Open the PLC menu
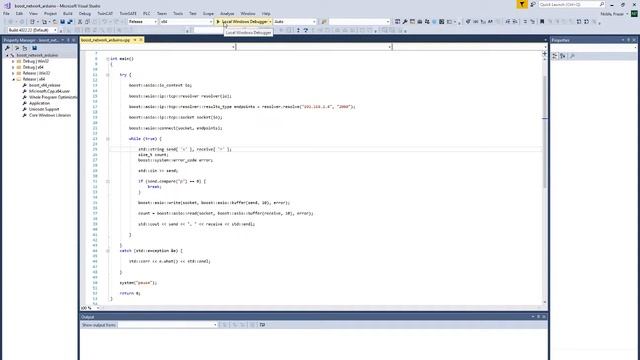The height and width of the screenshot is (360, 640). coord(147,13)
